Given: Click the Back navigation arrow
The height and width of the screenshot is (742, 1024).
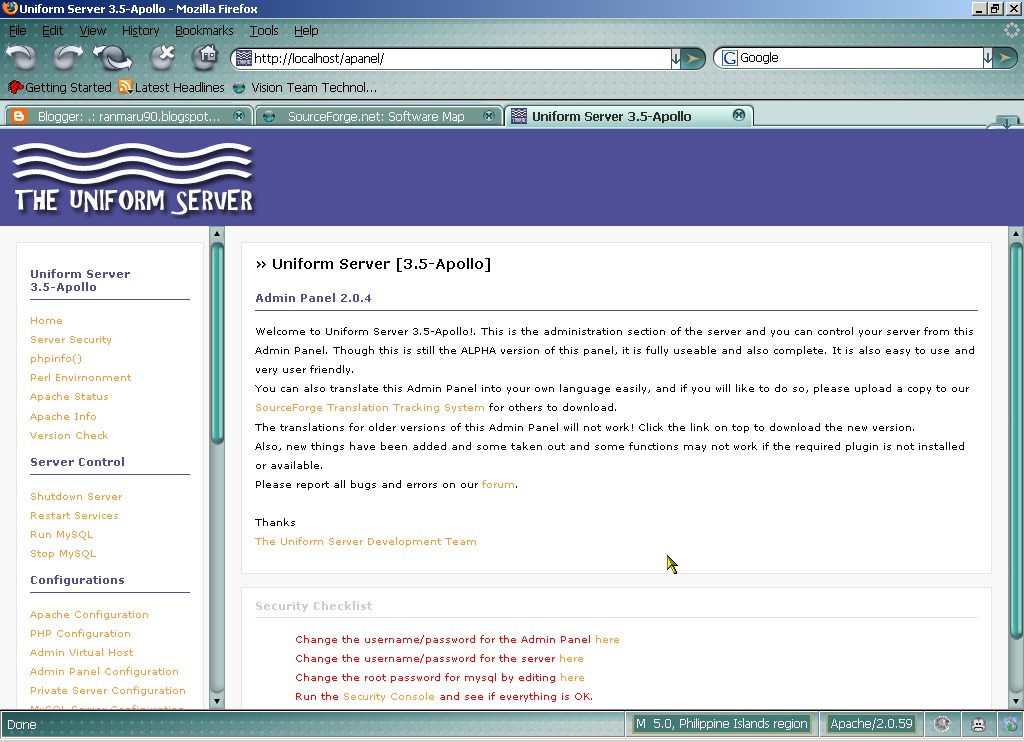Looking at the screenshot, I should [x=22, y=57].
